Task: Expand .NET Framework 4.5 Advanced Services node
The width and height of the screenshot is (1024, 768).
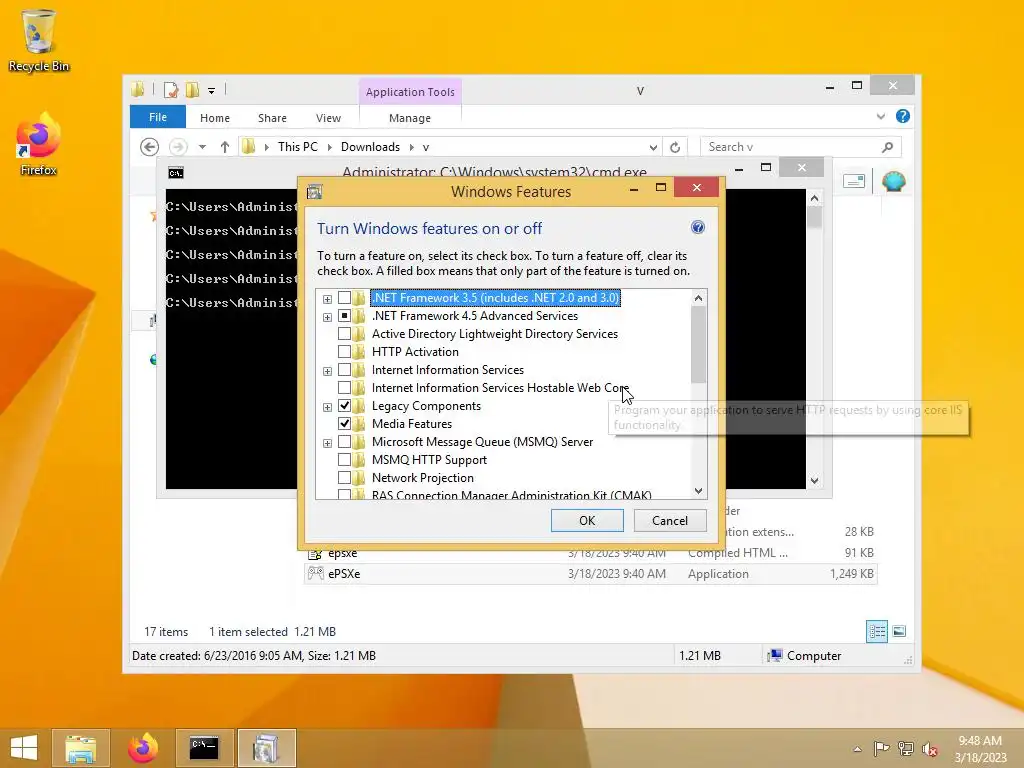Action: 327,317
